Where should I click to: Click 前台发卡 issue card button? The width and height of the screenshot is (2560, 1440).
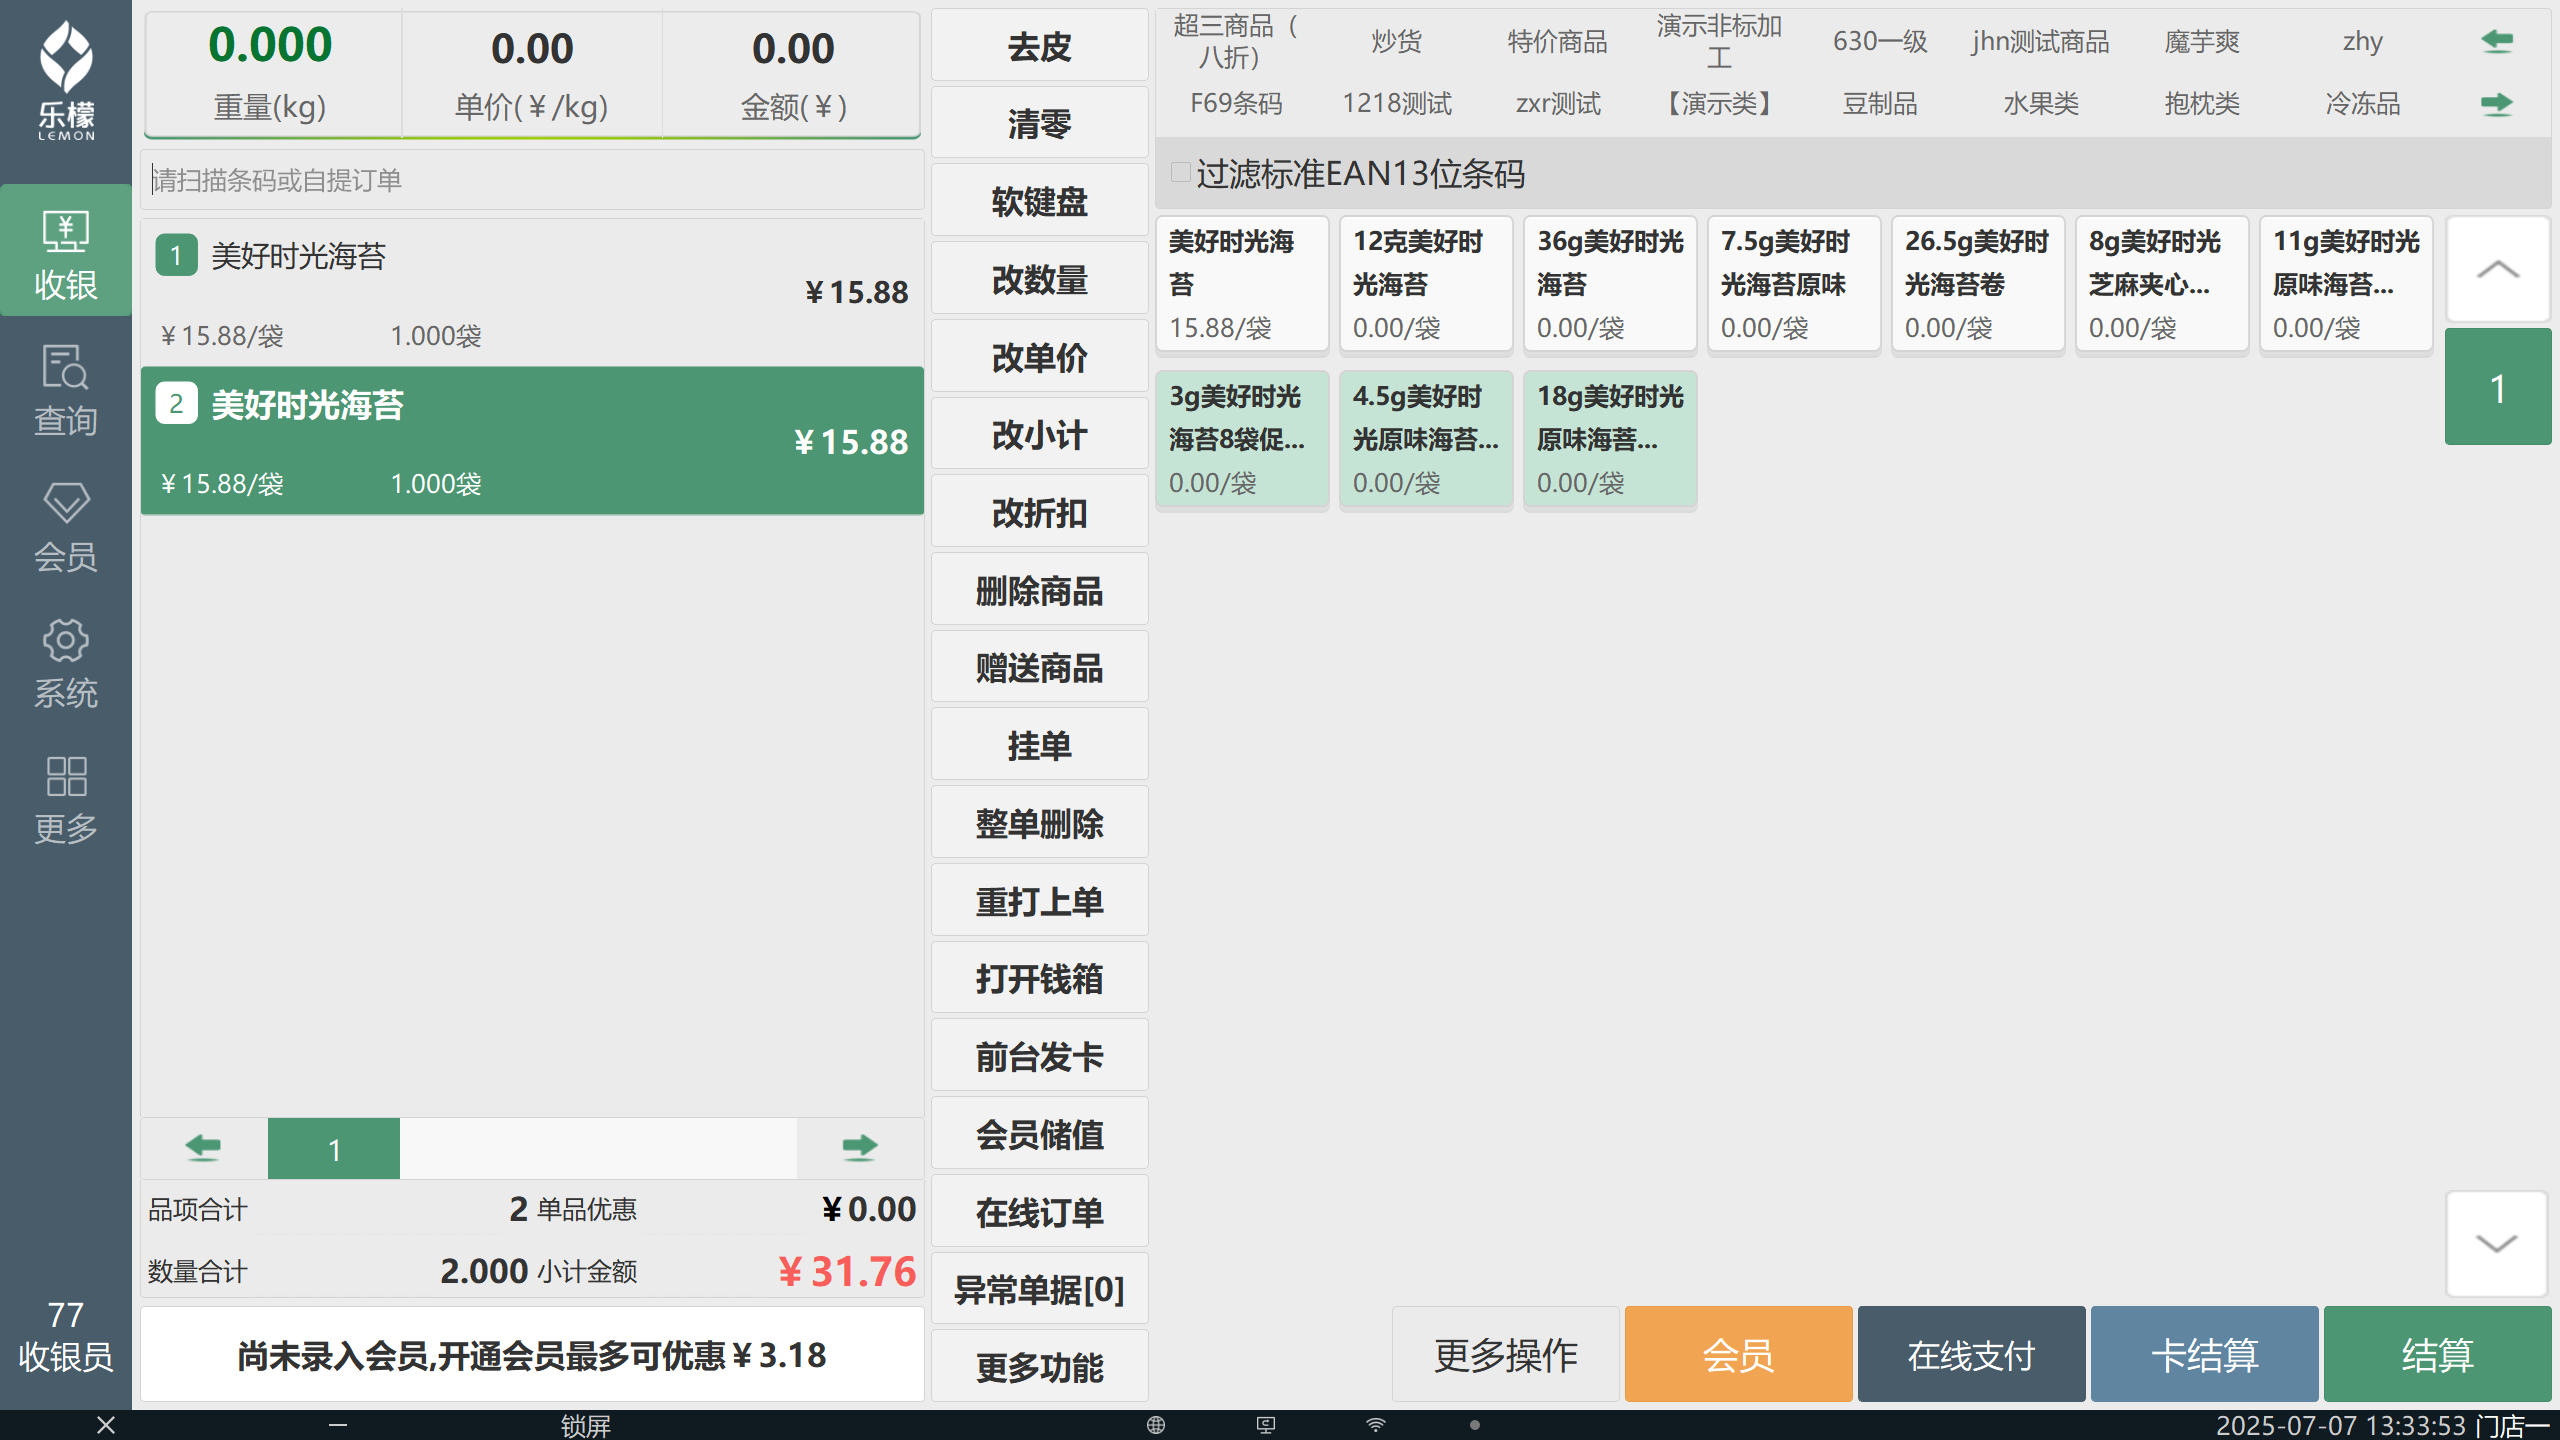pyautogui.click(x=1040, y=1056)
